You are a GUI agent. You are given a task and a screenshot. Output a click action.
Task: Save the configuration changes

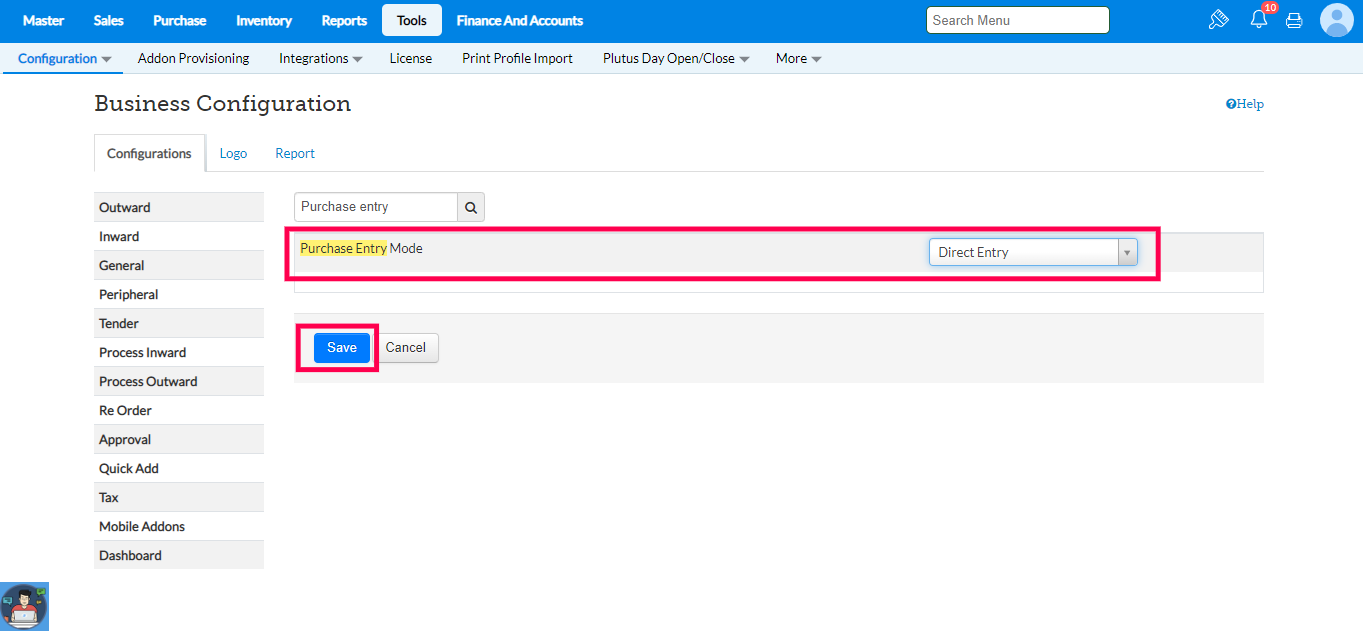pyautogui.click(x=342, y=347)
